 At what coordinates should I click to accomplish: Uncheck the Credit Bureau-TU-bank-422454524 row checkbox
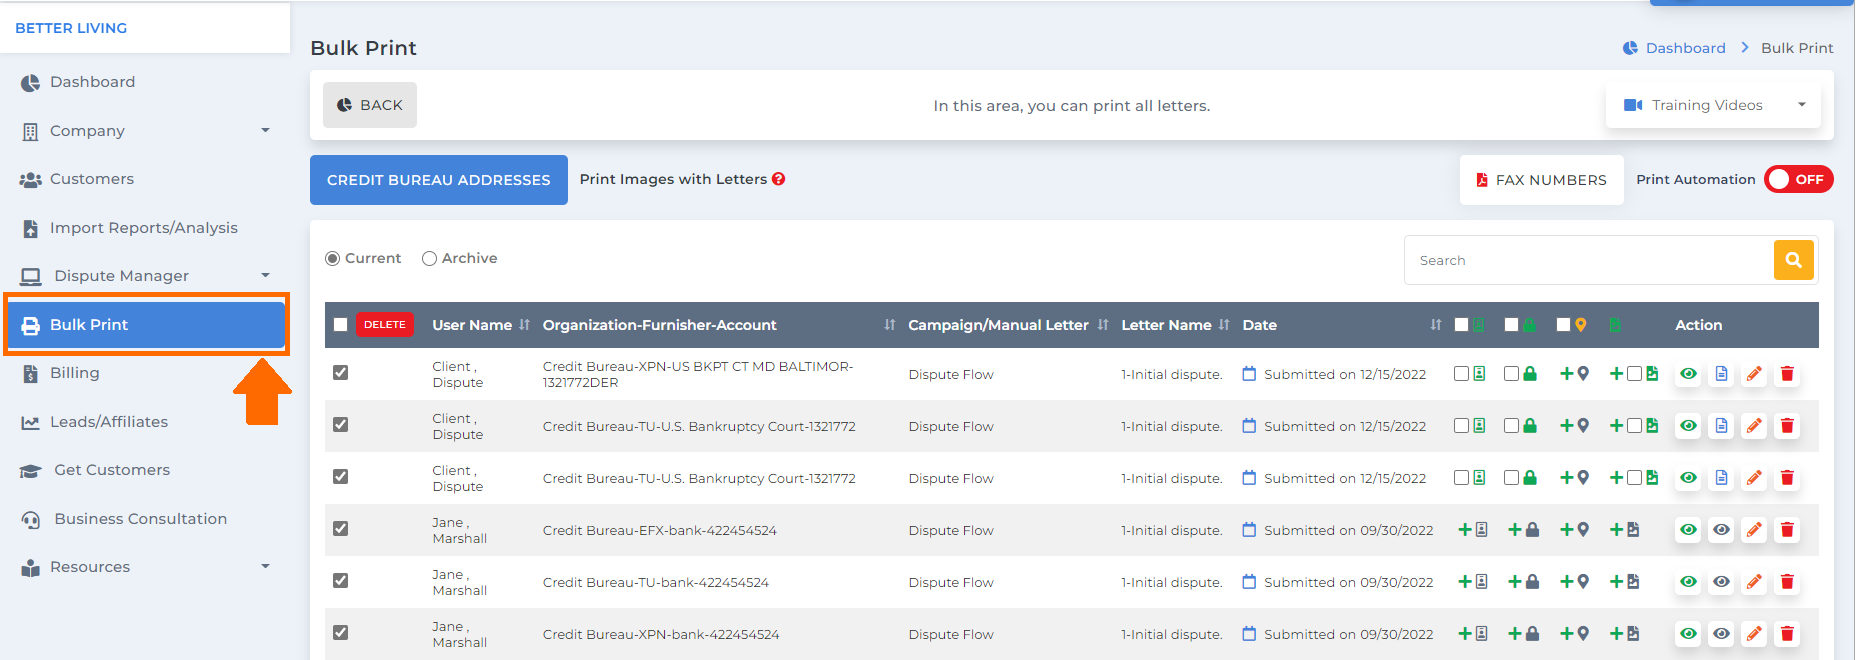click(x=340, y=581)
